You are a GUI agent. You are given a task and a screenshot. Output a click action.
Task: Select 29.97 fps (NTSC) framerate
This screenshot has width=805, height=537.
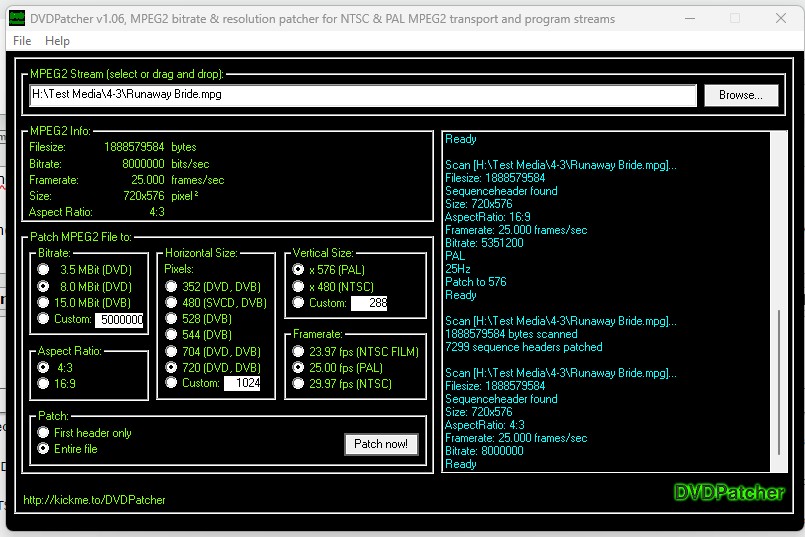click(x=299, y=383)
